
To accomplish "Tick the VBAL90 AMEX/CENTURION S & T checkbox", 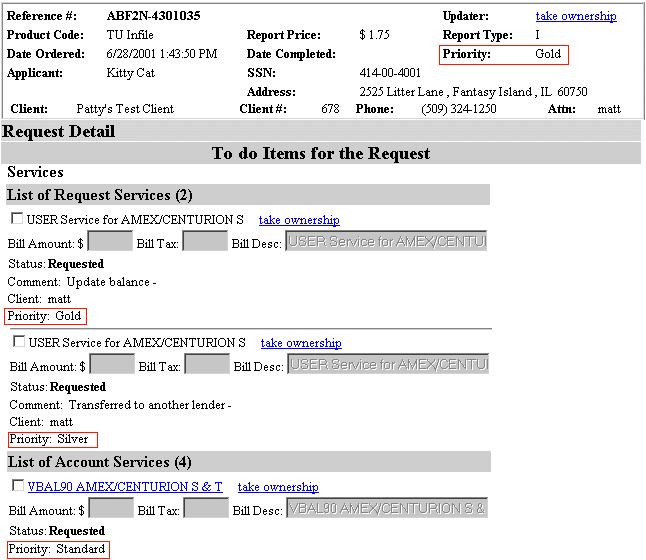I will 18,485.
